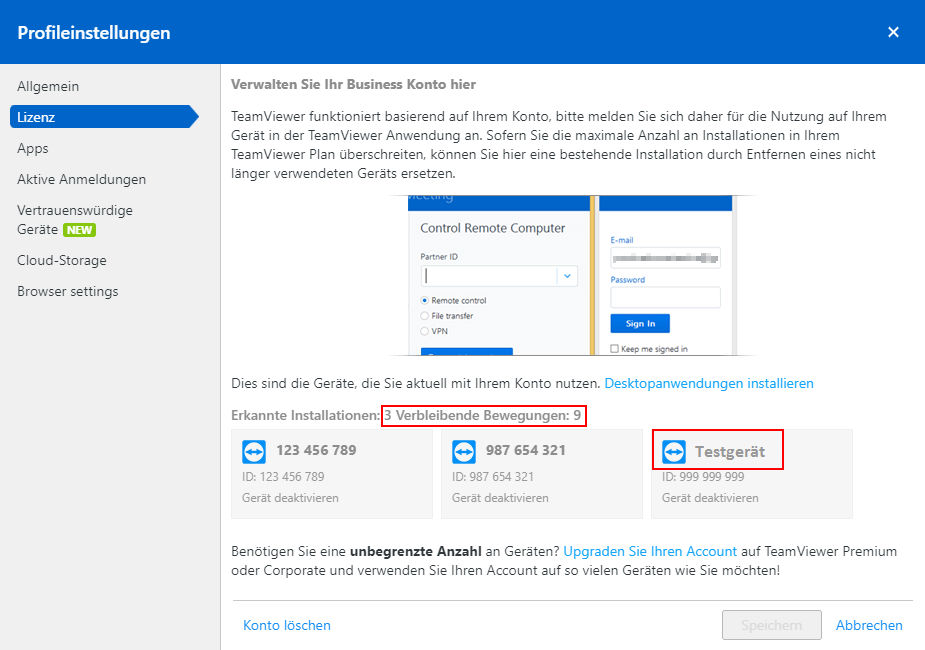Click TeamViewer icon of device 987 654 321
925x650 pixels.
[x=464, y=452]
